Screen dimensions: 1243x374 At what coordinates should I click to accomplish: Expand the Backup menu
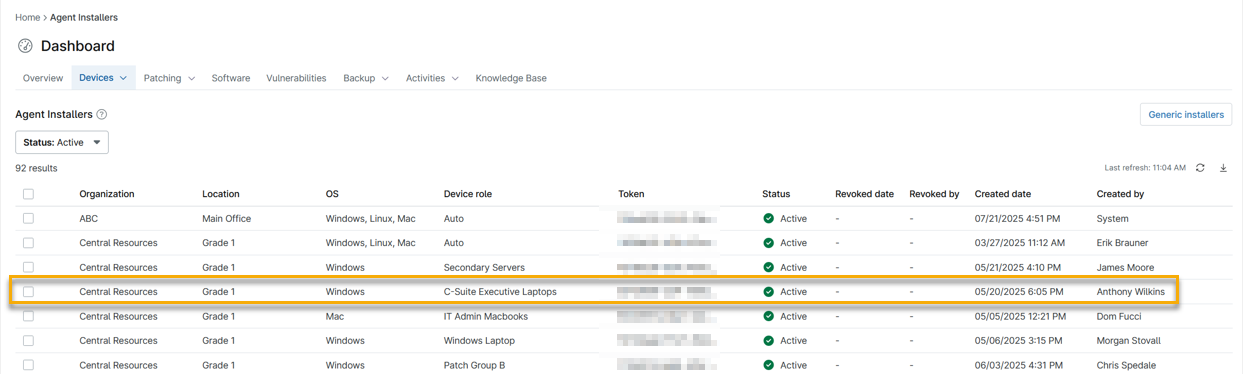(366, 78)
